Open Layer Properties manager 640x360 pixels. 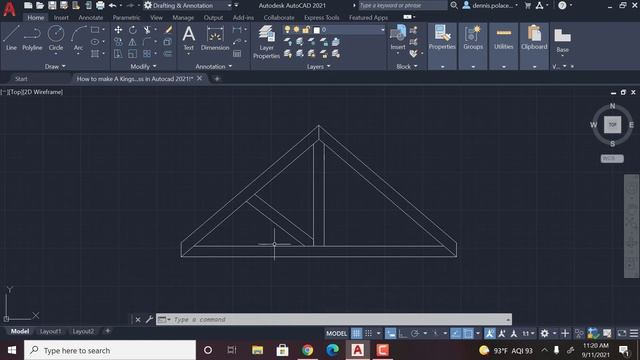[x=266, y=42]
